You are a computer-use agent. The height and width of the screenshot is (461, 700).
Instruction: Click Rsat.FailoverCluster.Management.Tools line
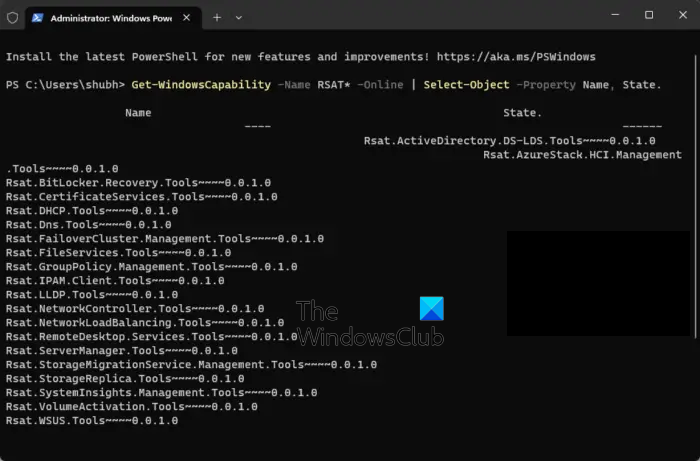(165, 239)
